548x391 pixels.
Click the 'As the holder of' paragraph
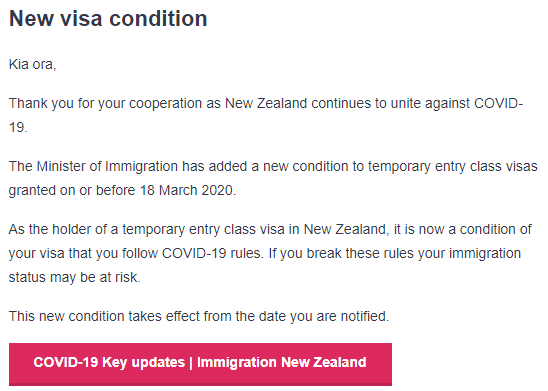(x=270, y=253)
